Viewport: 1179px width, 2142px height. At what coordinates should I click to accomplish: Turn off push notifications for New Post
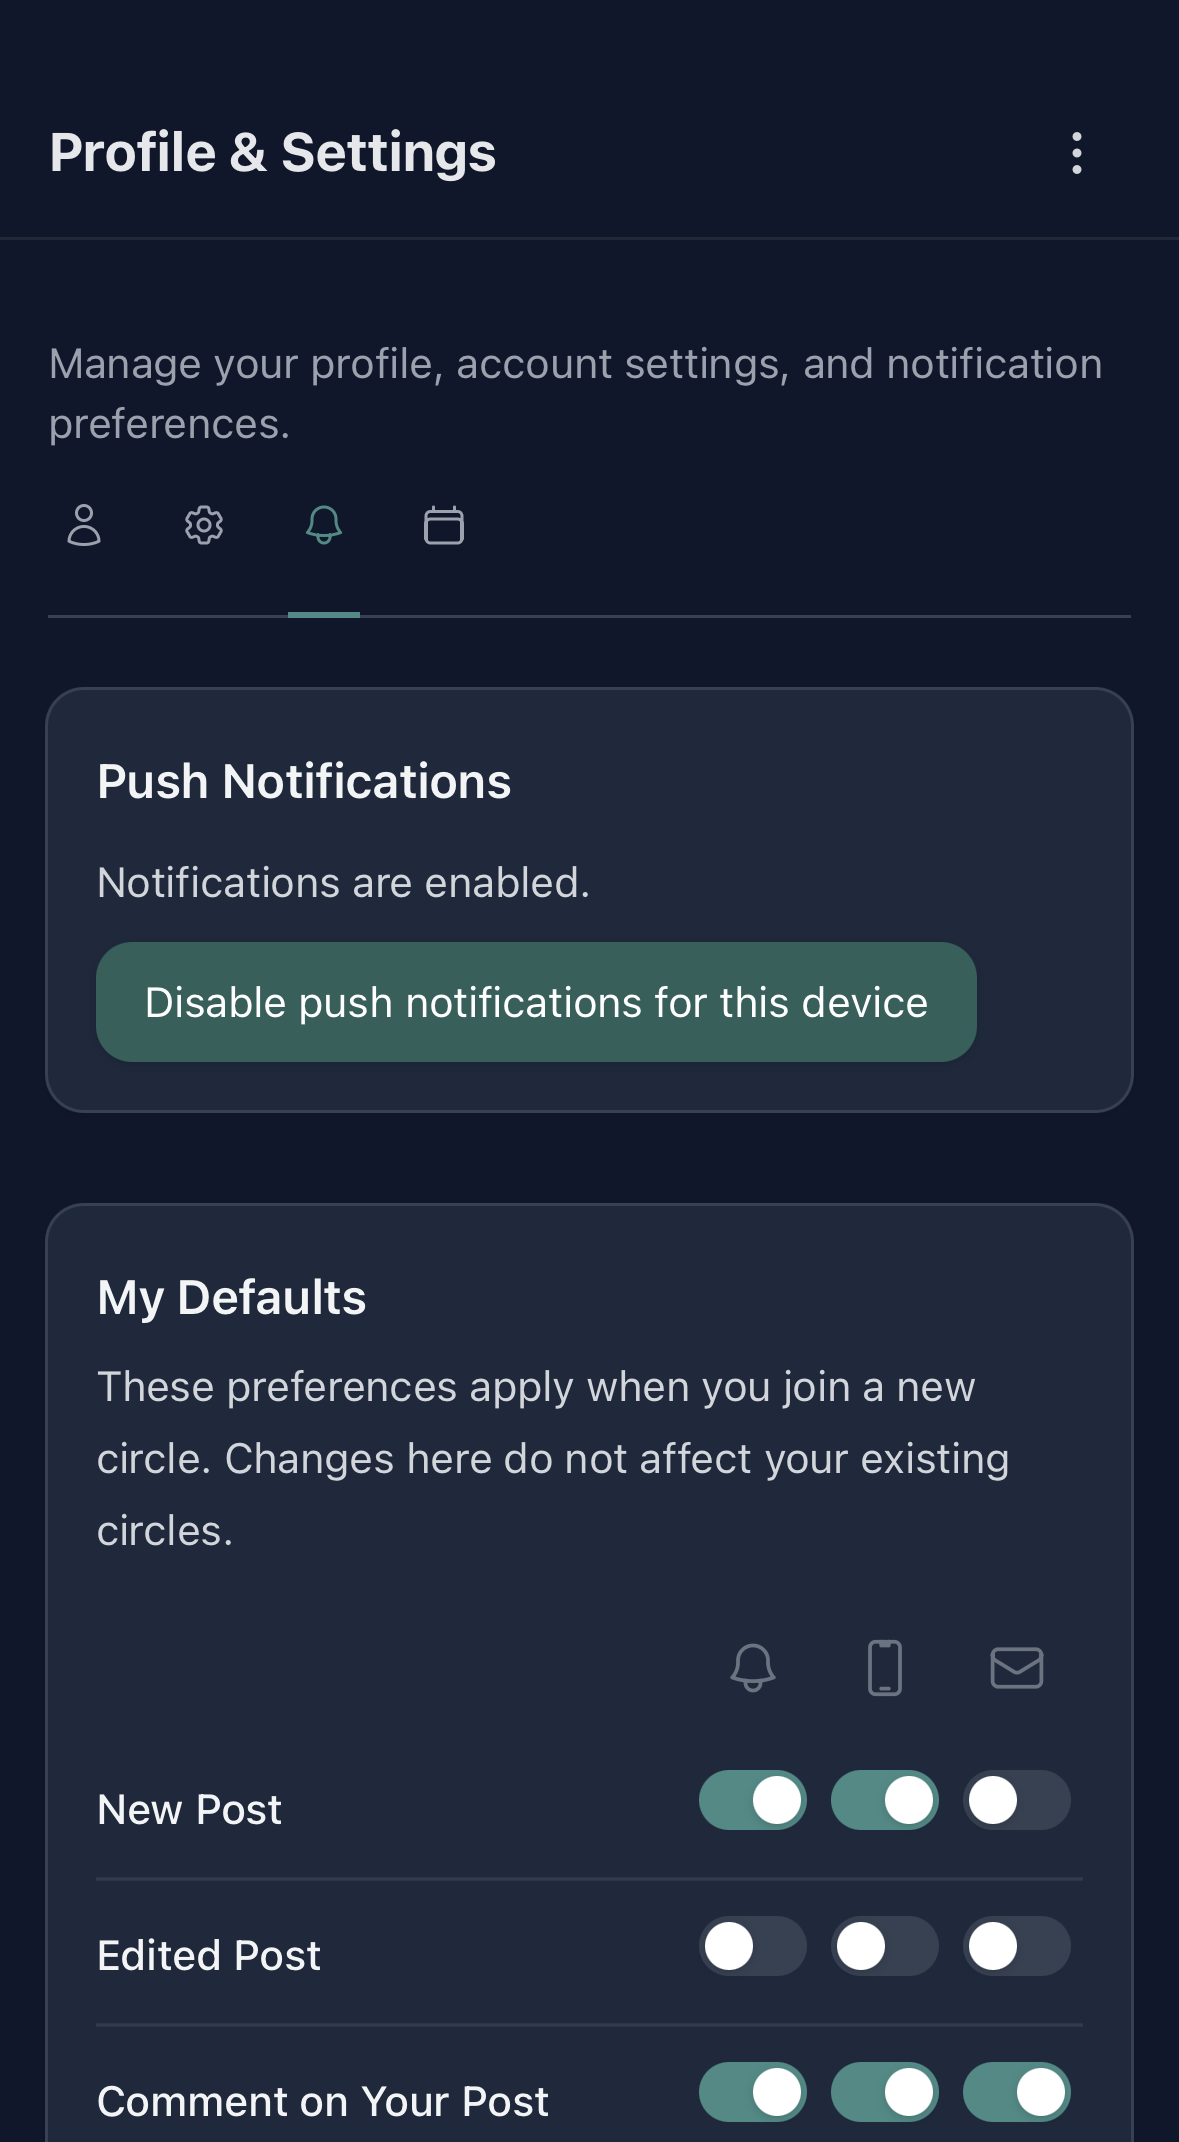[x=753, y=1800]
